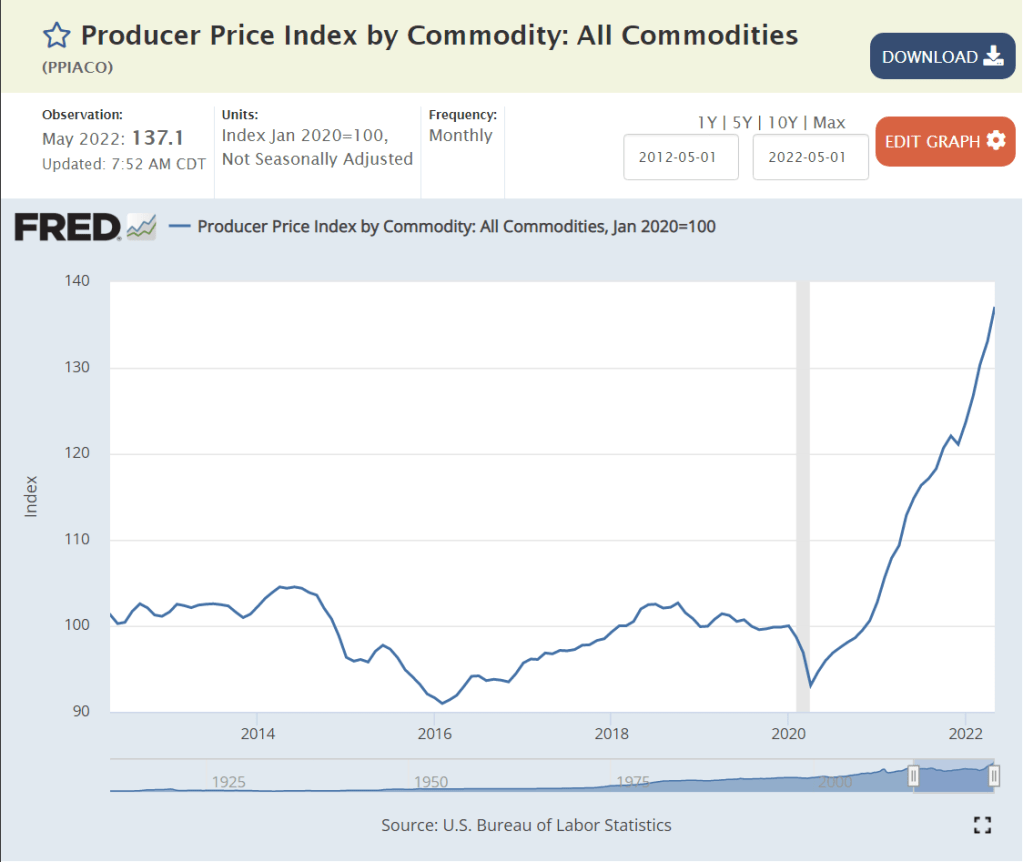Click the series legend label text
Viewport: 1023px width, 862px height.
coord(456,226)
